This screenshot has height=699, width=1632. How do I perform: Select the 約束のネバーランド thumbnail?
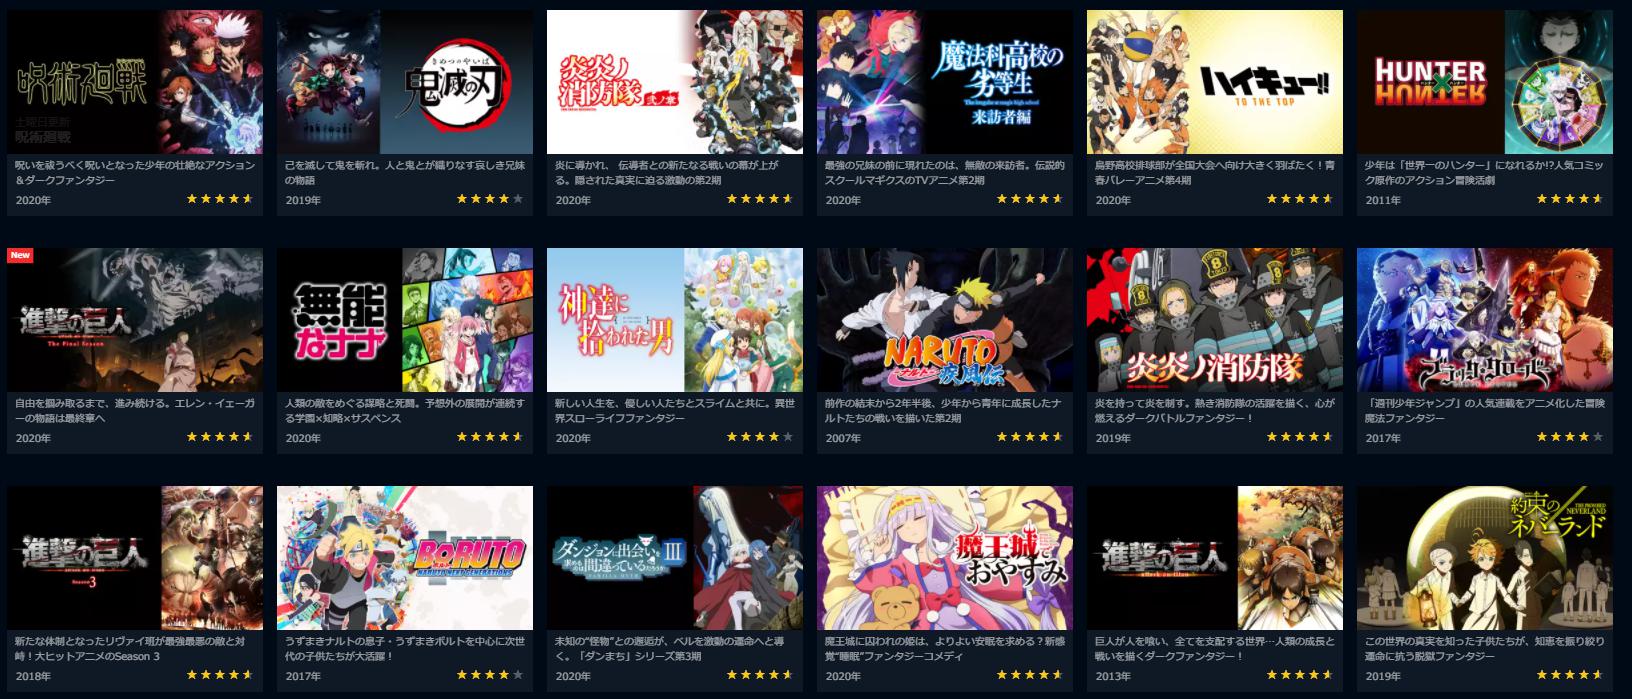(1485, 558)
